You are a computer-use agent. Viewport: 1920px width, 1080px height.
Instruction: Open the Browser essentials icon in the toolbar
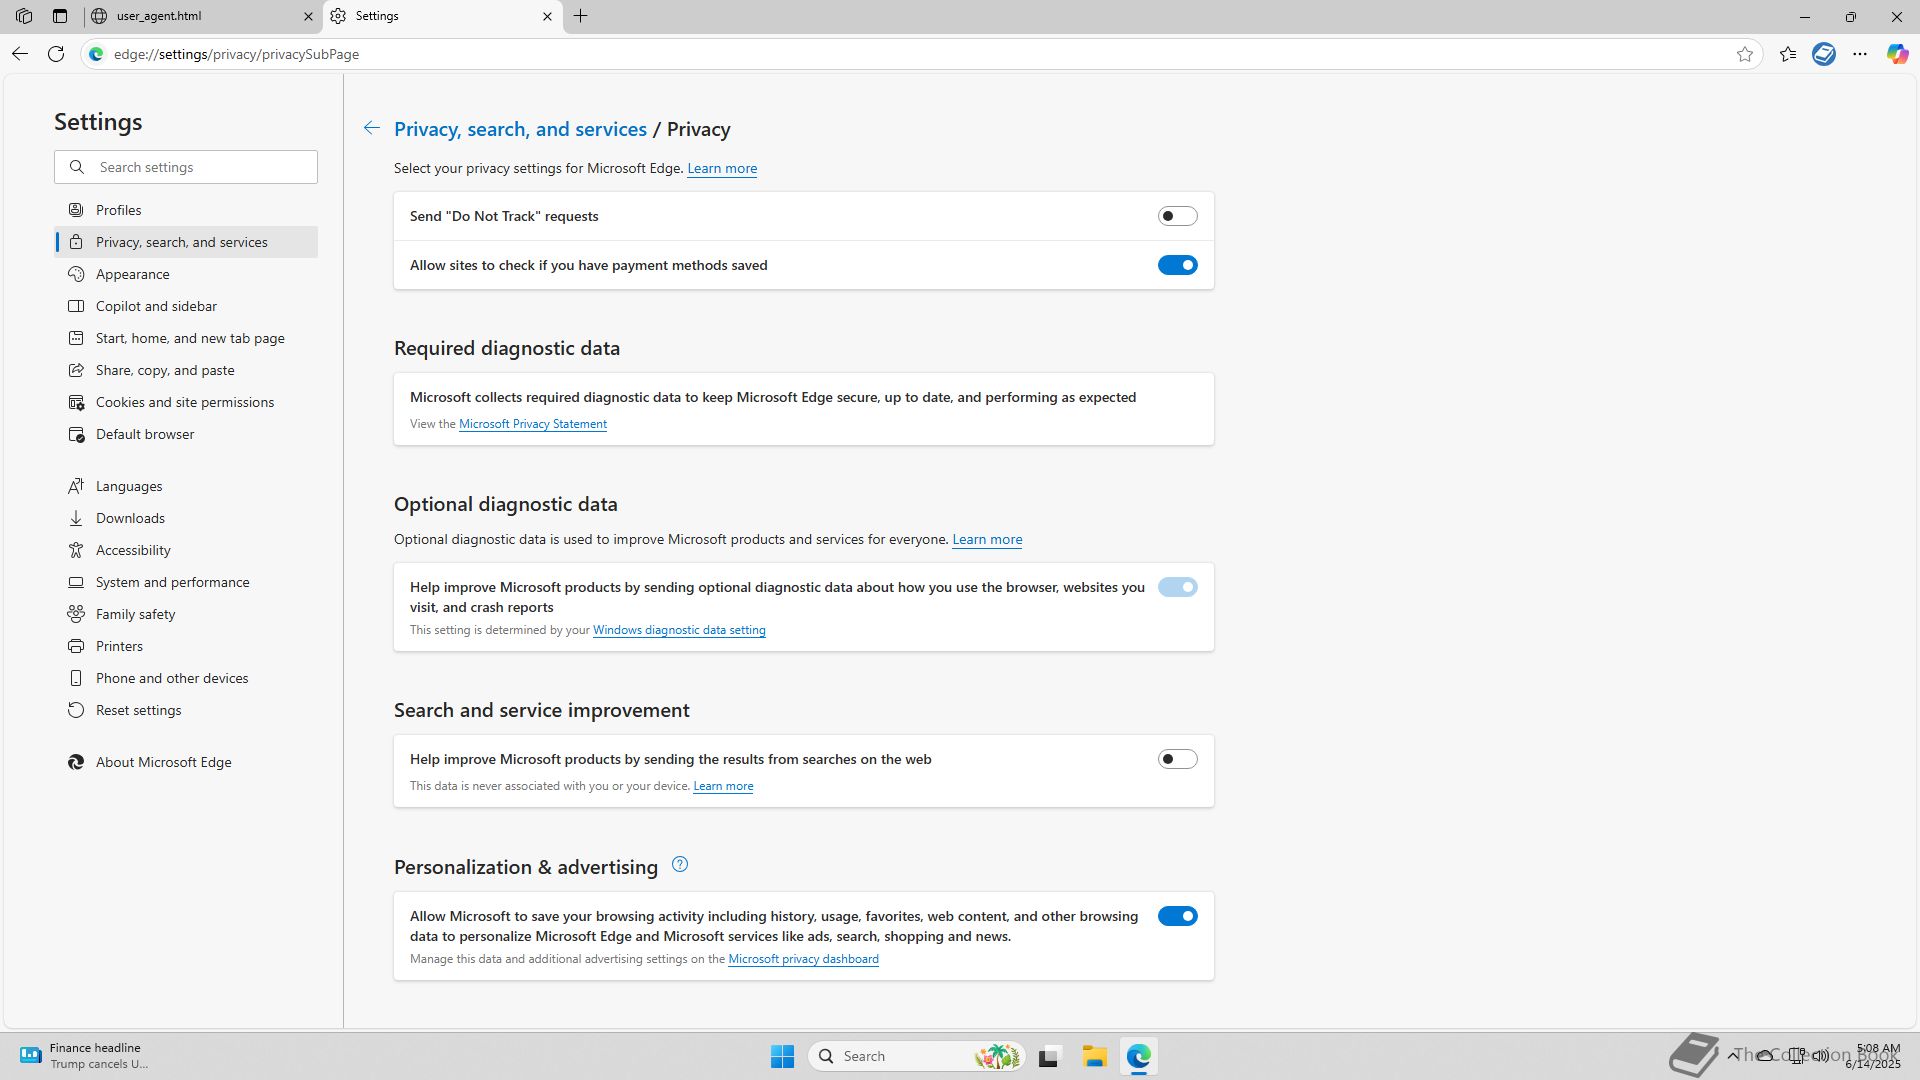tap(1824, 54)
